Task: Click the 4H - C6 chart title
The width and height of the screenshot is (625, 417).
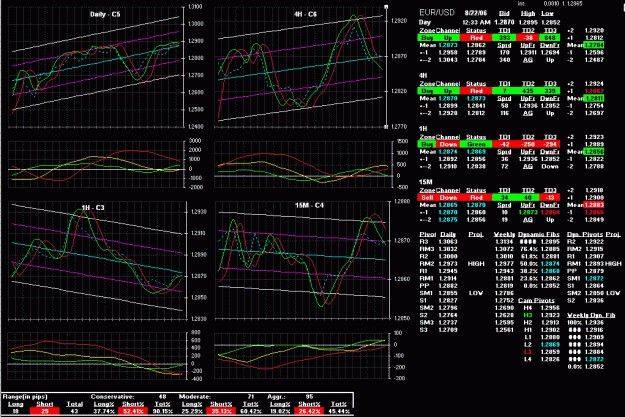Action: 305,14
